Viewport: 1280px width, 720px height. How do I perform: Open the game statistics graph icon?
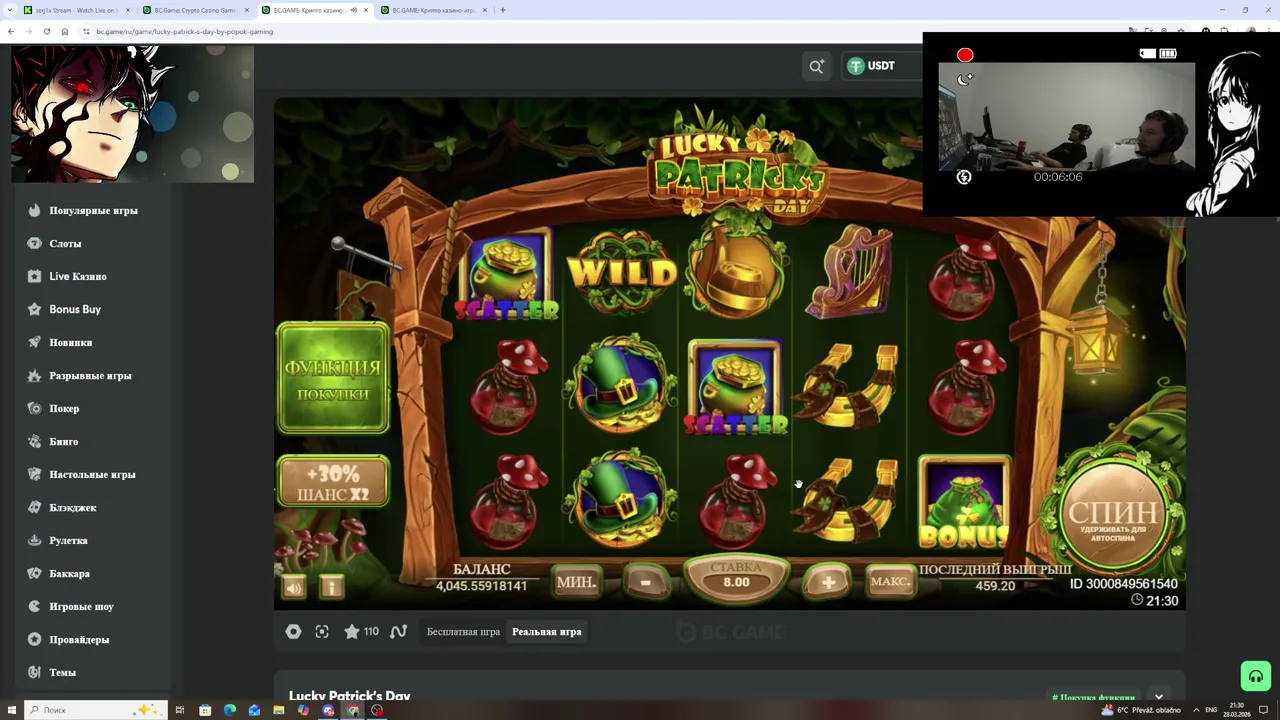(x=398, y=631)
